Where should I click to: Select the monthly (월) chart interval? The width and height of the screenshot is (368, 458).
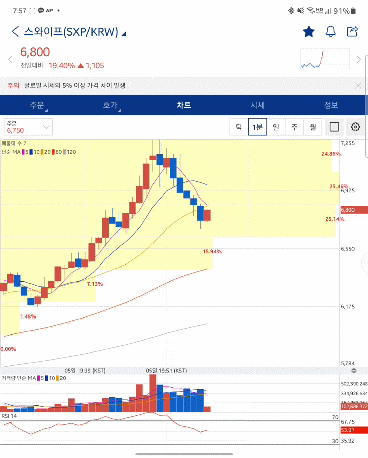(313, 127)
